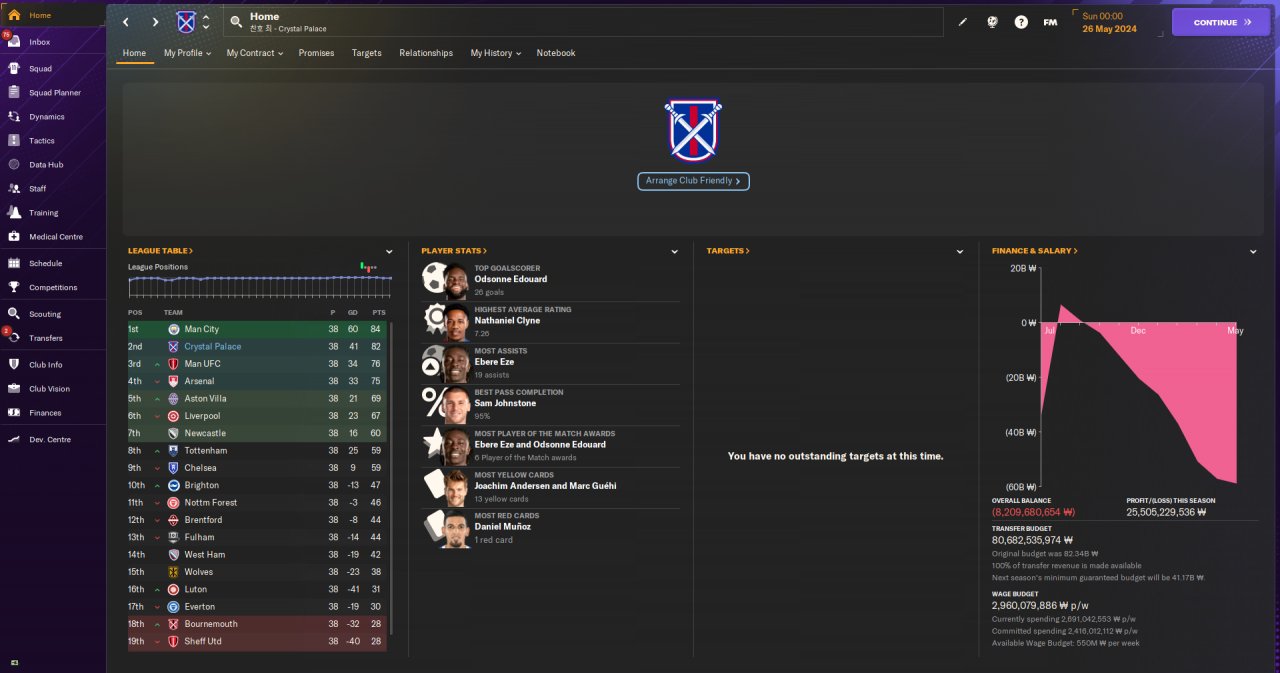Click the Continue button
This screenshot has width=1280, height=673.
[x=1220, y=22]
